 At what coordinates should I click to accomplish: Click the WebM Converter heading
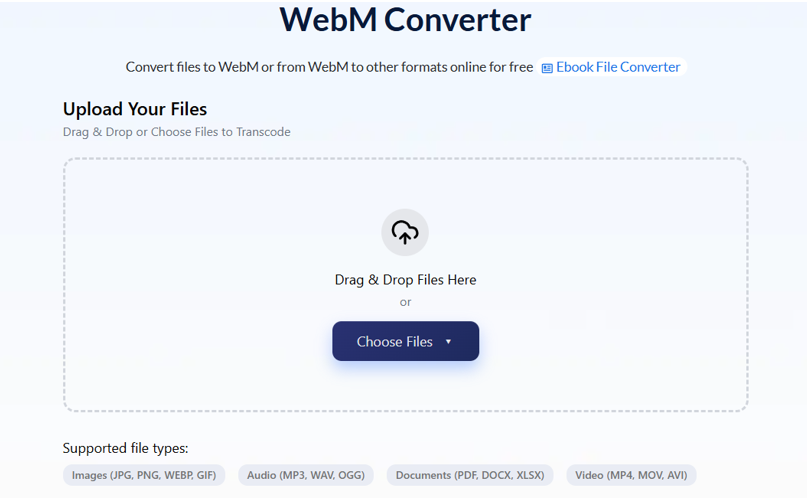[405, 20]
